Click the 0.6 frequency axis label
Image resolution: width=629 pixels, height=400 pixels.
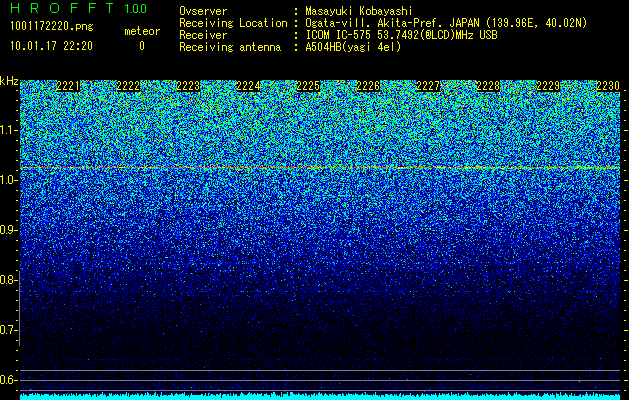9,380
